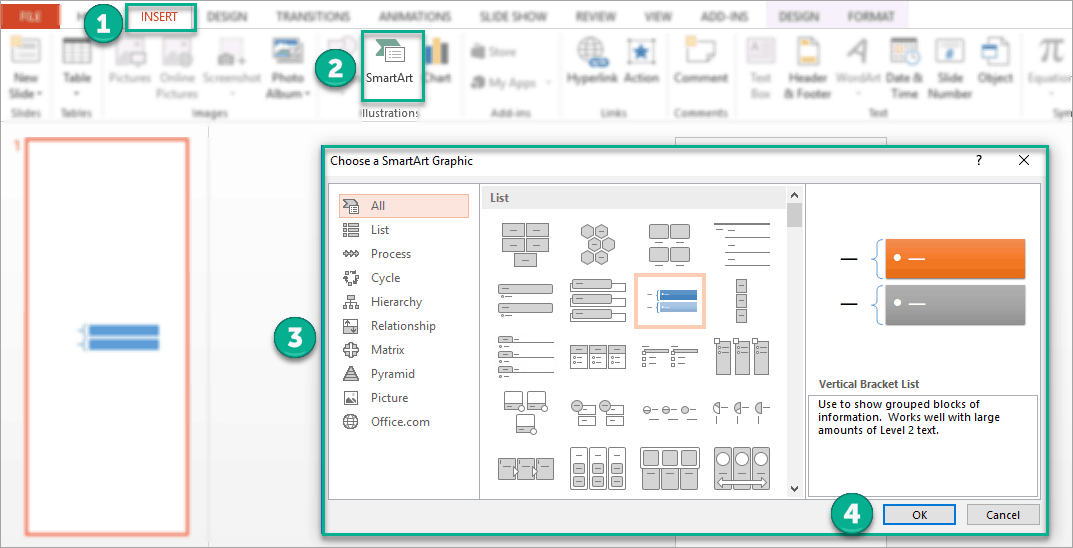Select the All category at the top of the list

click(x=404, y=206)
